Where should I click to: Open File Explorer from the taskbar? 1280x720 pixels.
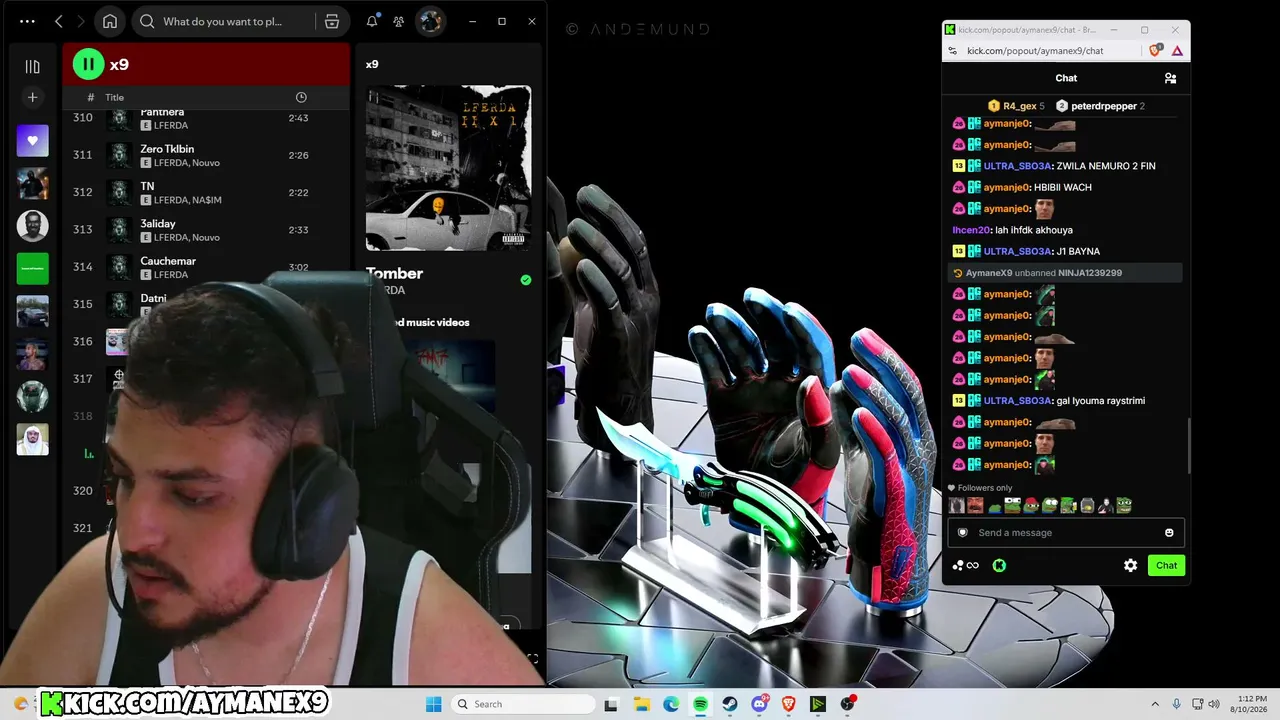[x=641, y=704]
